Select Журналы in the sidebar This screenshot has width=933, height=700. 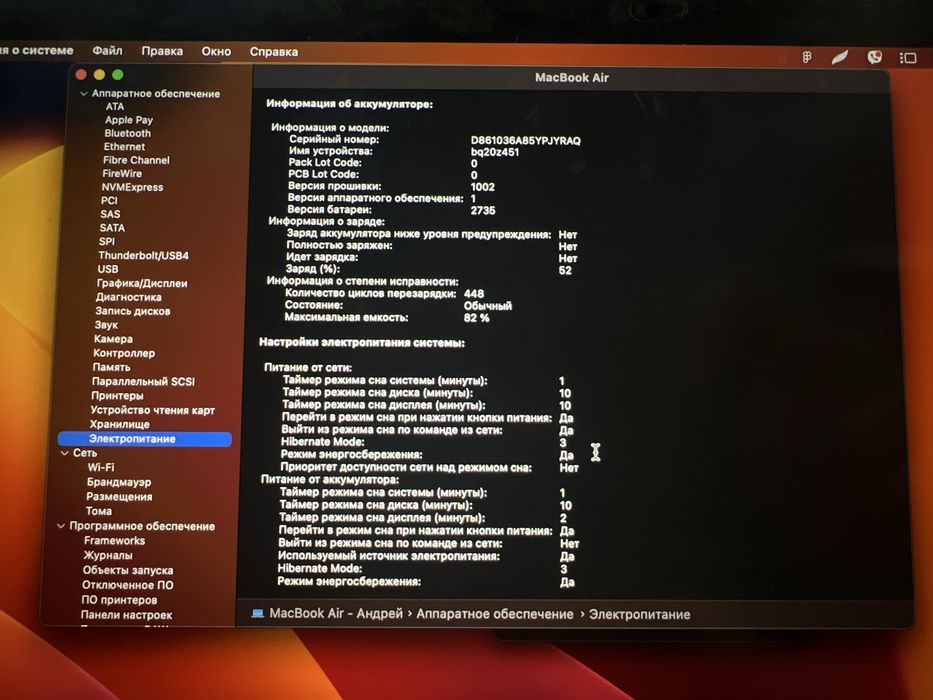point(108,555)
